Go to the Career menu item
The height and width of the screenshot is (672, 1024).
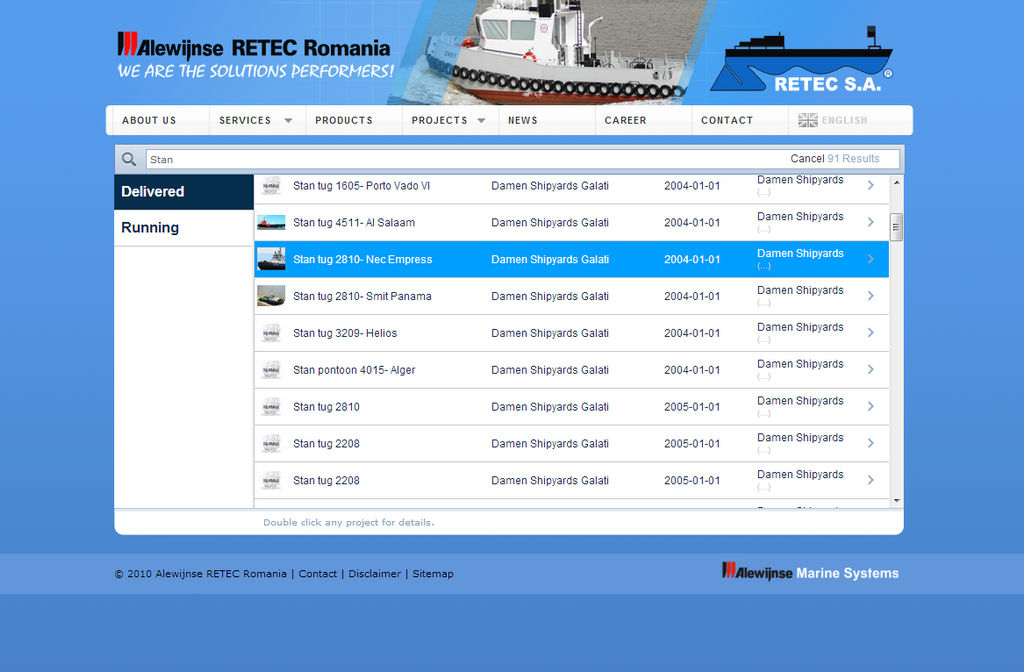tap(625, 120)
